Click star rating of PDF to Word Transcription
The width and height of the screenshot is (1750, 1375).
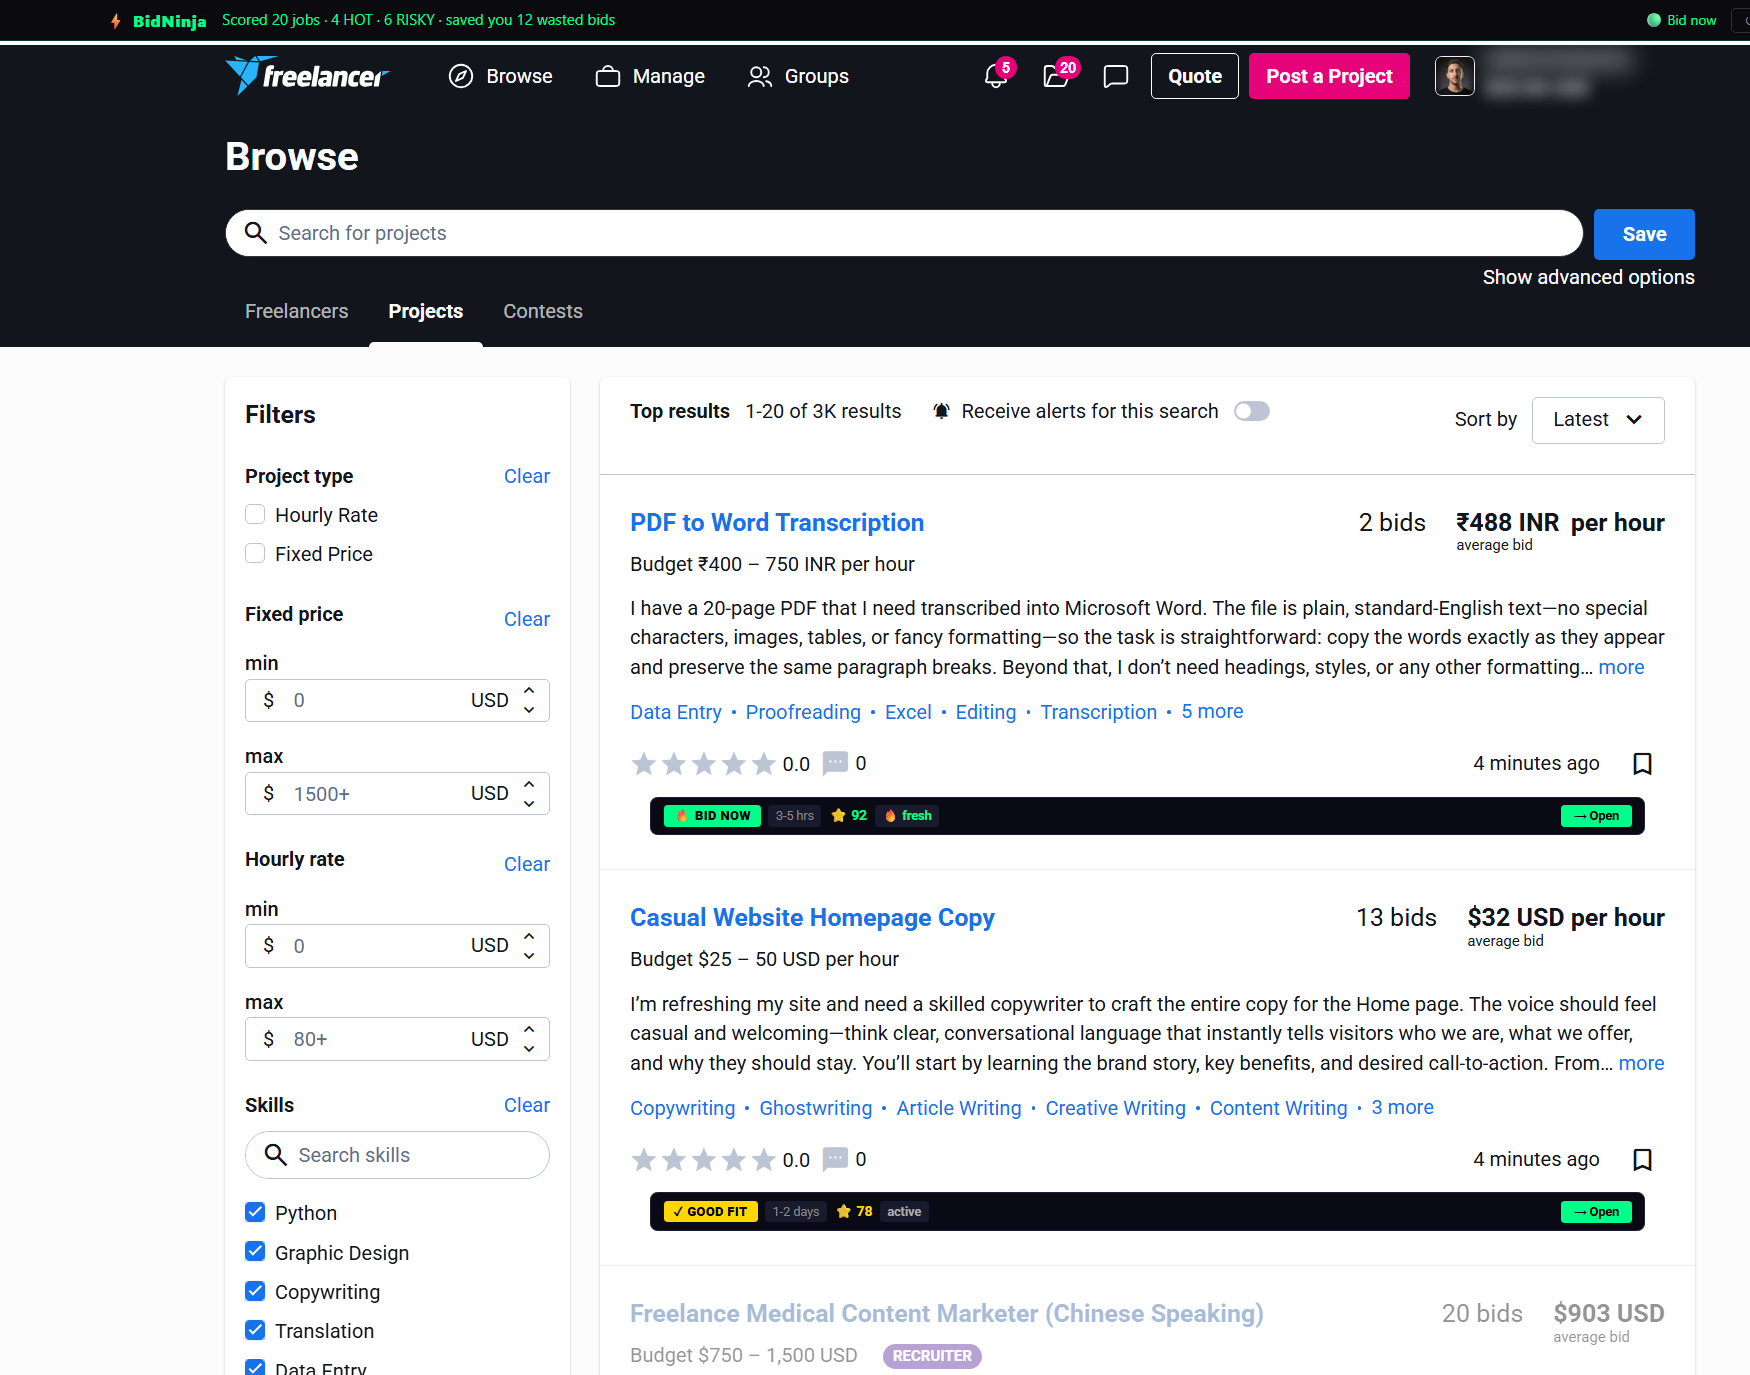pyautogui.click(x=704, y=764)
